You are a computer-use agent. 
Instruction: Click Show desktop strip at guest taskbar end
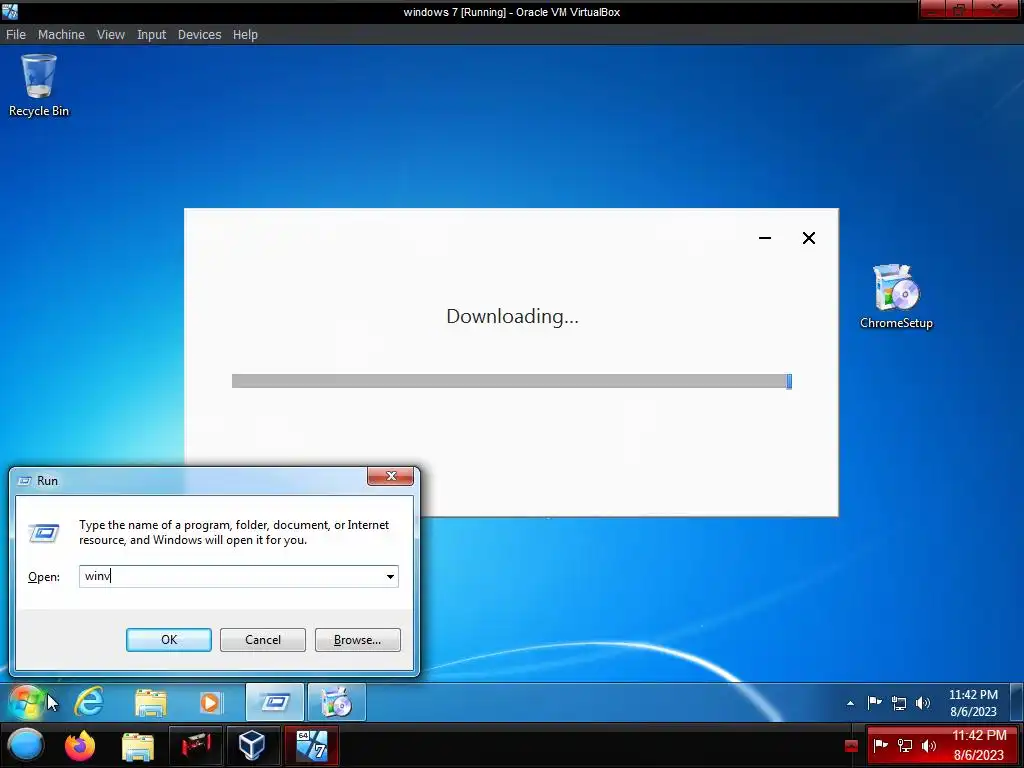[1017, 702]
